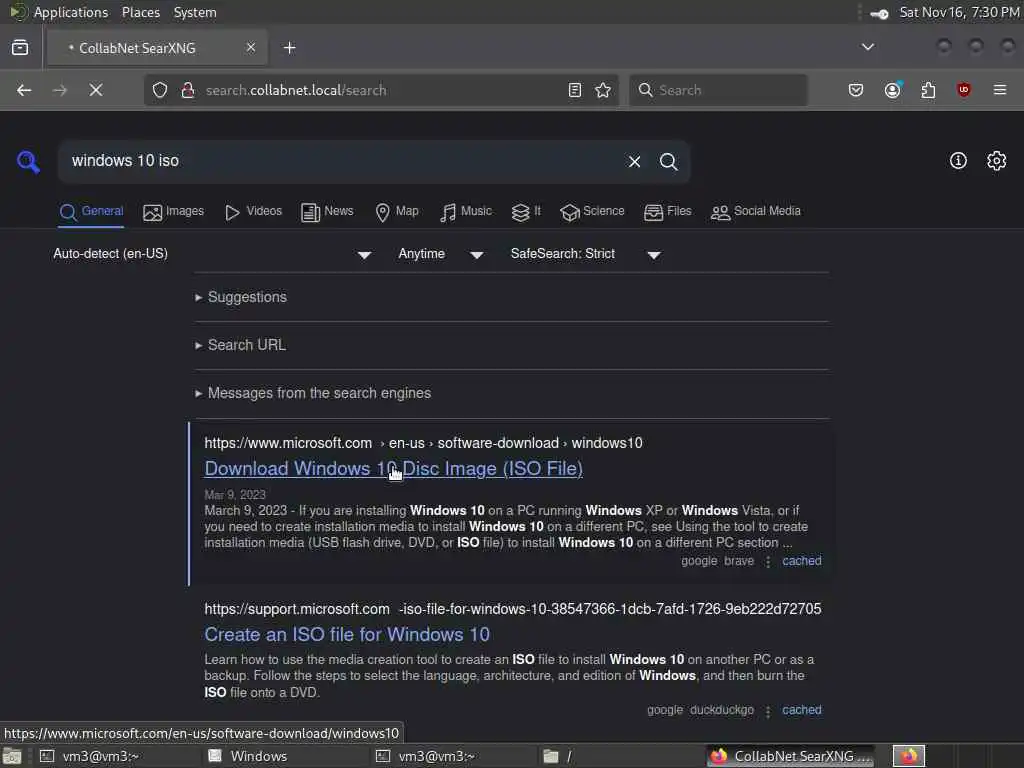Open the extensions puzzle icon

pyautogui.click(x=928, y=90)
